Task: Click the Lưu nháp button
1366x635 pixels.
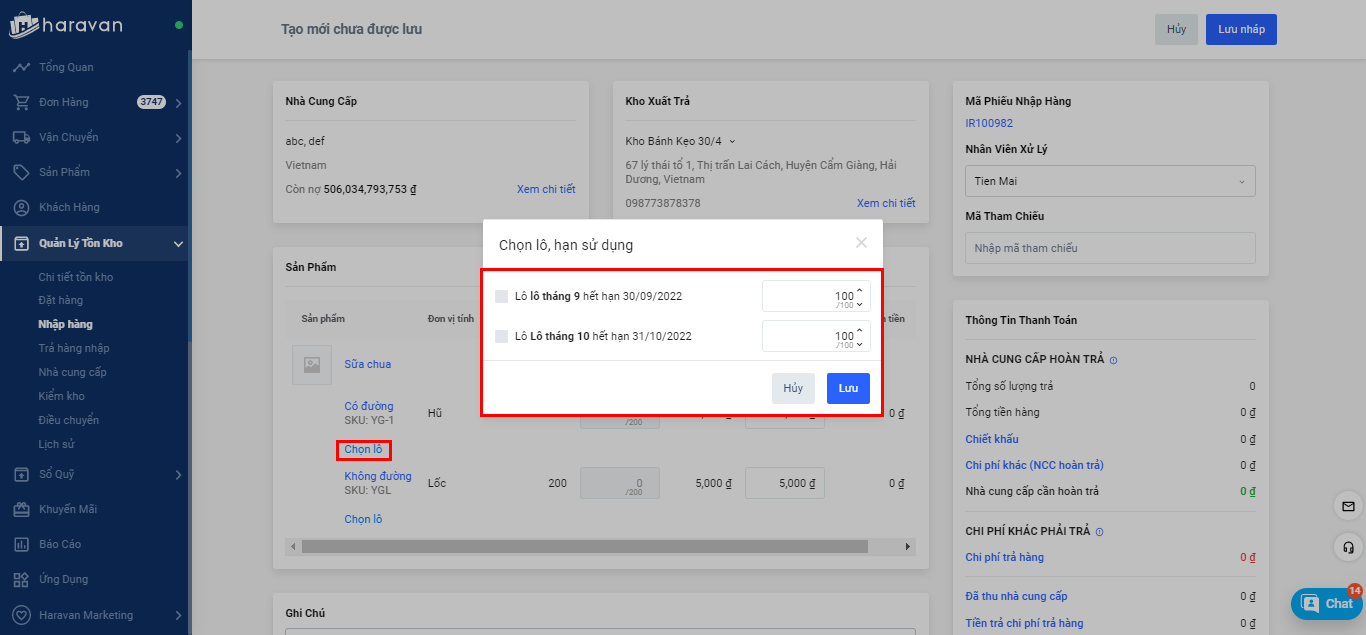Action: [x=1240, y=29]
